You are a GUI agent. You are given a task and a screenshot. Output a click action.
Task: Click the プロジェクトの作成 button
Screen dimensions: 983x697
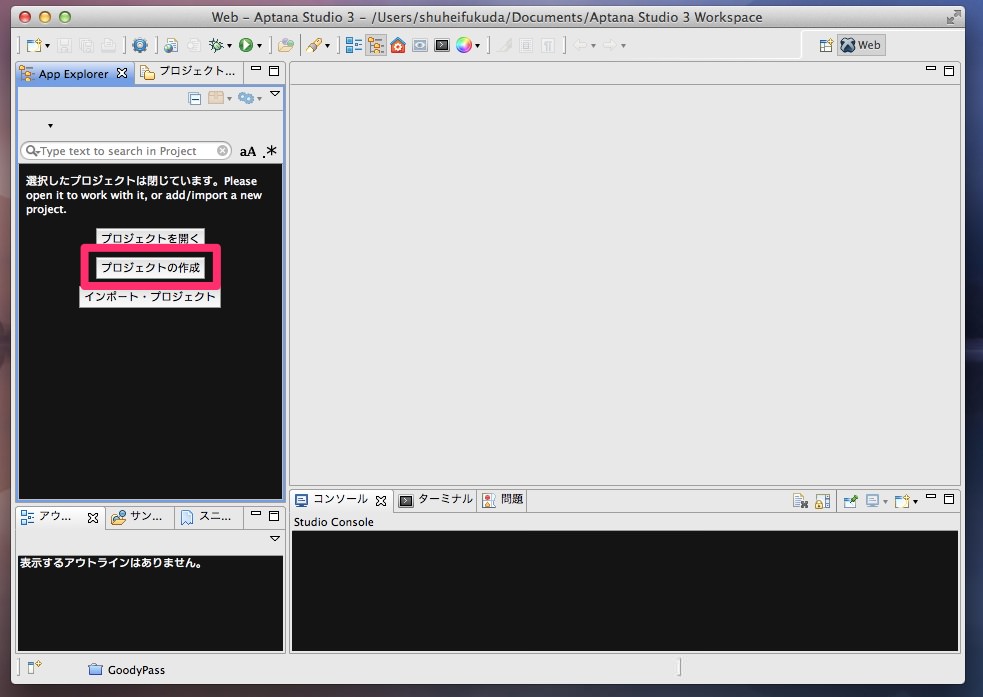click(150, 268)
